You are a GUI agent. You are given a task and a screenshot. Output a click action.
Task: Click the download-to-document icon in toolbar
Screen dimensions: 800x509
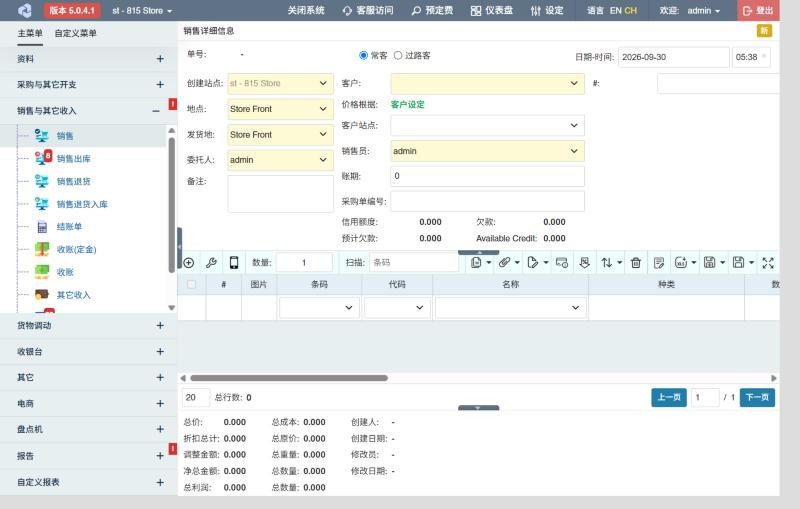click(x=585, y=263)
